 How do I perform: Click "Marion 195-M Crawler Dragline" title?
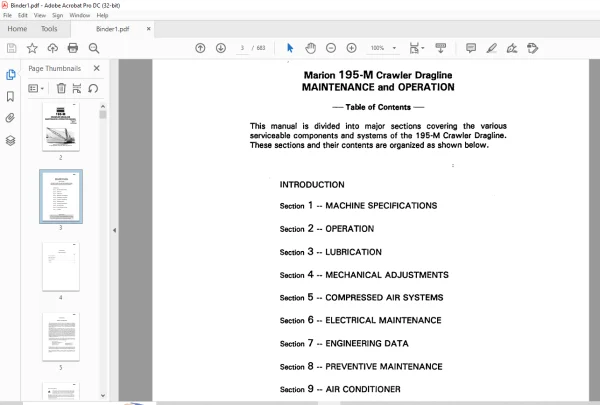click(378, 75)
